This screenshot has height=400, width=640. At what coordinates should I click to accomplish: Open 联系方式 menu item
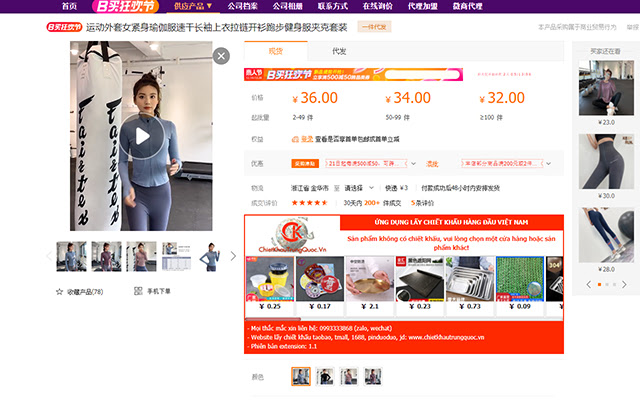tap(333, 6)
